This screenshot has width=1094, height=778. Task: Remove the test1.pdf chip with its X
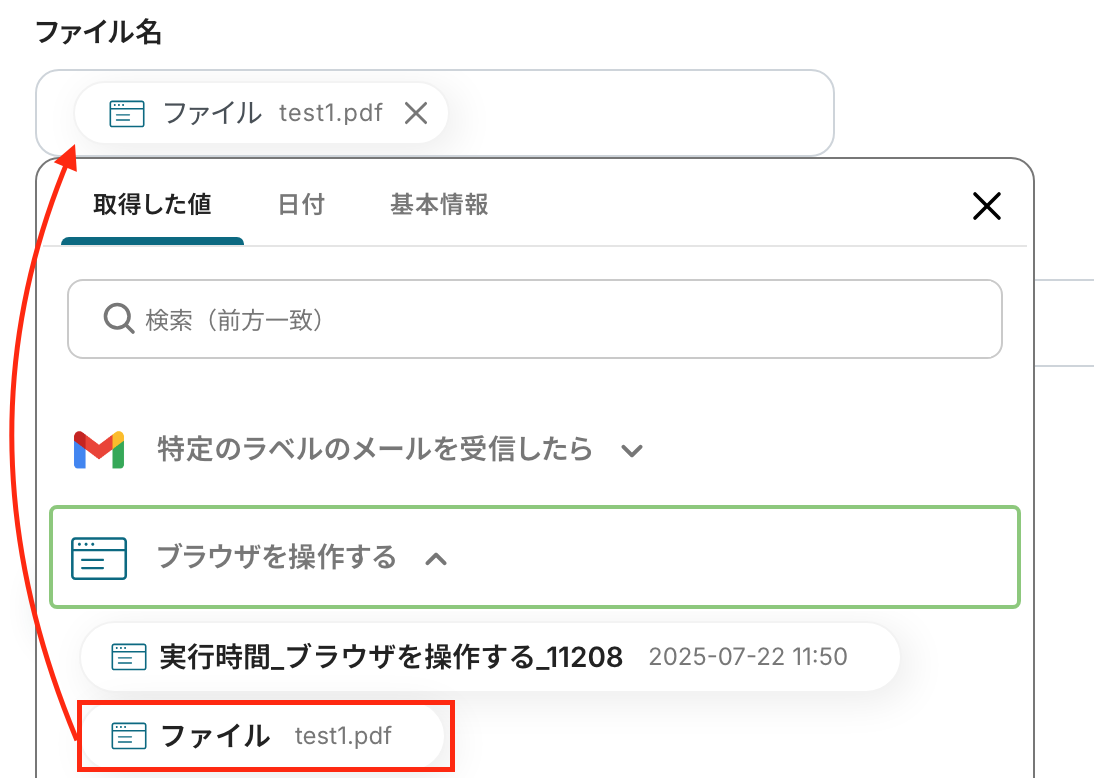(416, 113)
